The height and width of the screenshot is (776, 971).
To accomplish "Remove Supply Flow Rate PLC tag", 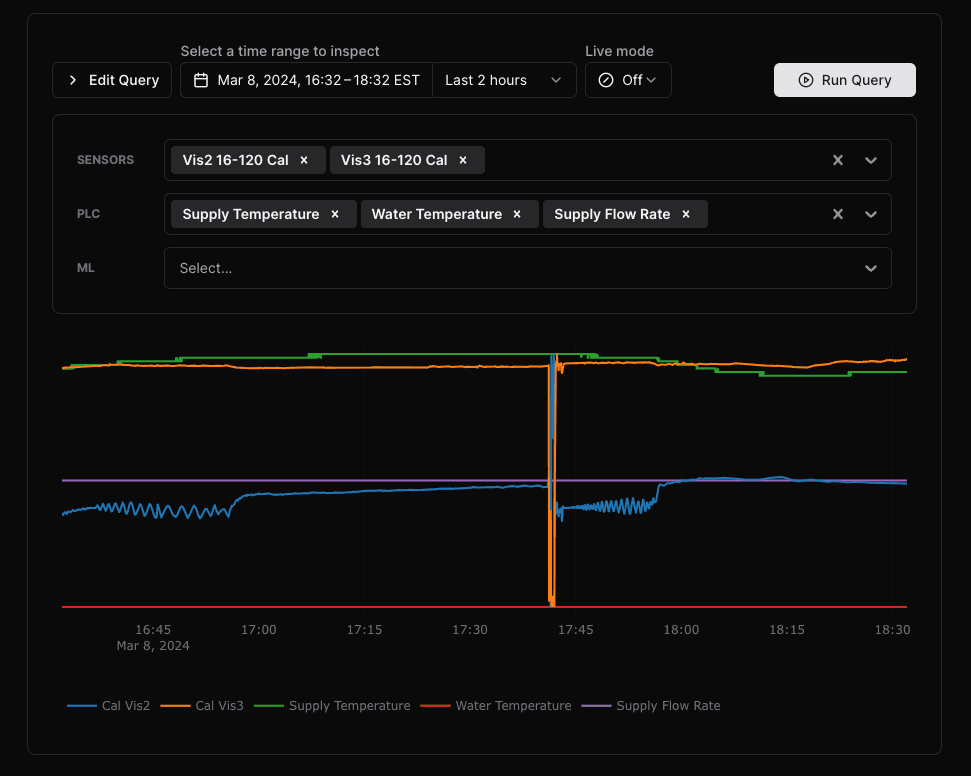I will [x=686, y=214].
